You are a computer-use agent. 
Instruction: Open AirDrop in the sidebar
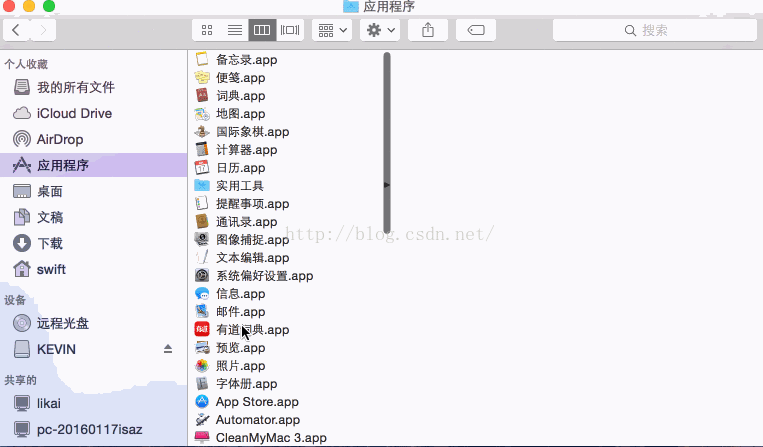tap(93, 140)
